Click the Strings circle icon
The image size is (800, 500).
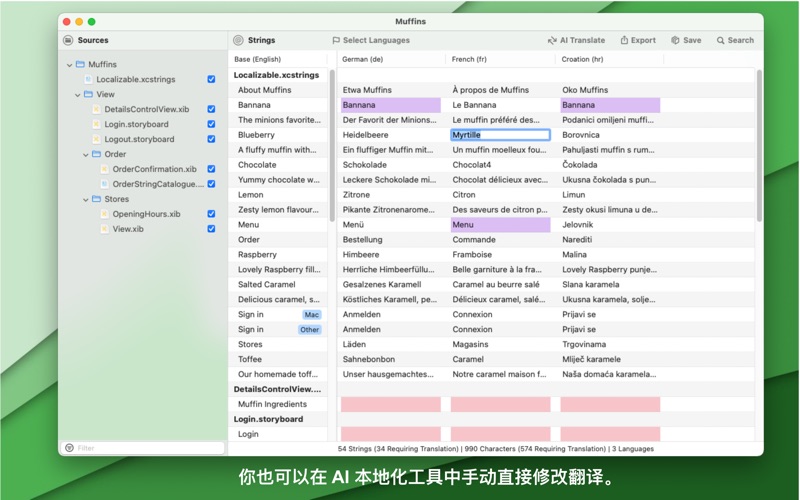point(238,40)
